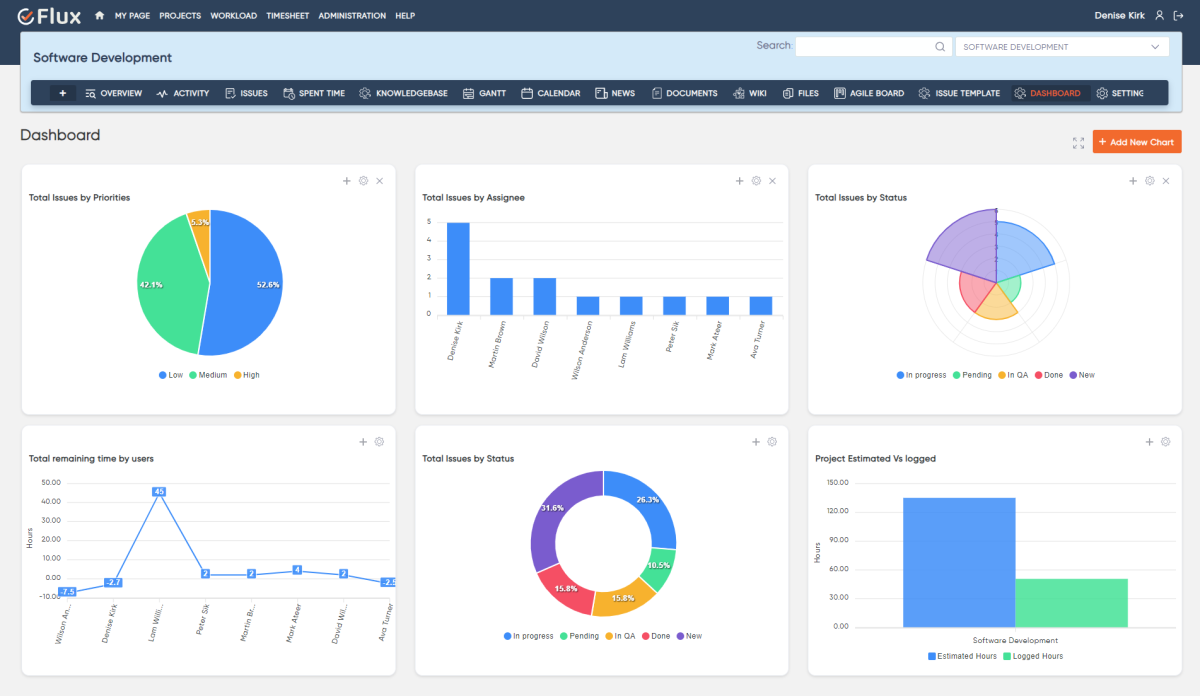The image size is (1200, 696).
Task: Open gear settings on Project Estimated Vs logged chart
Action: (x=1165, y=441)
